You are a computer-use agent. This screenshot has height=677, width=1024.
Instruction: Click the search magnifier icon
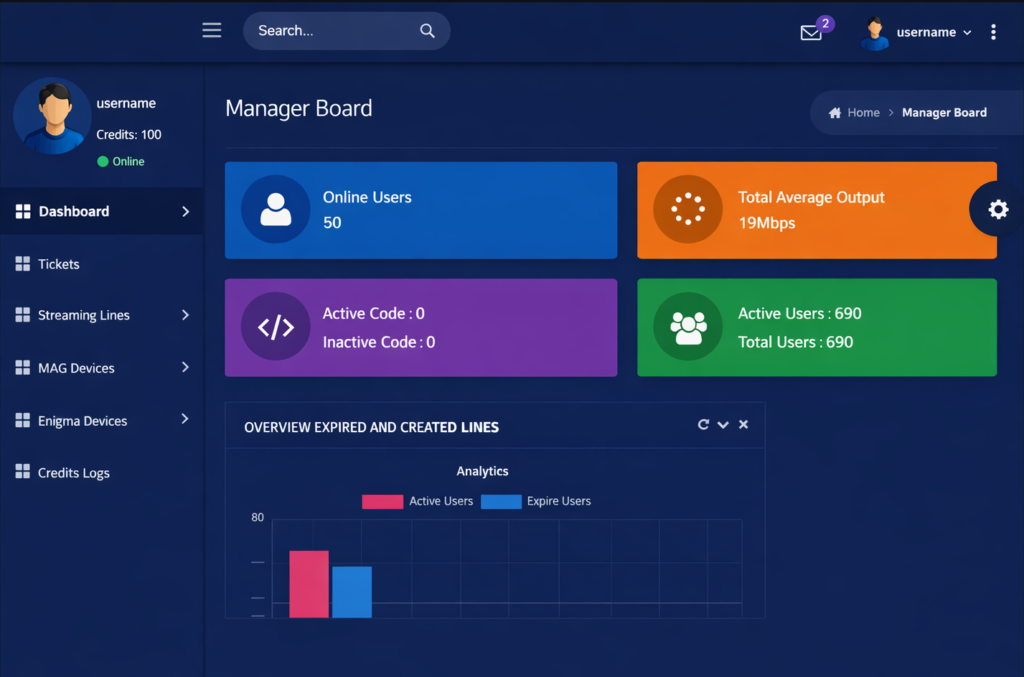[x=427, y=31]
